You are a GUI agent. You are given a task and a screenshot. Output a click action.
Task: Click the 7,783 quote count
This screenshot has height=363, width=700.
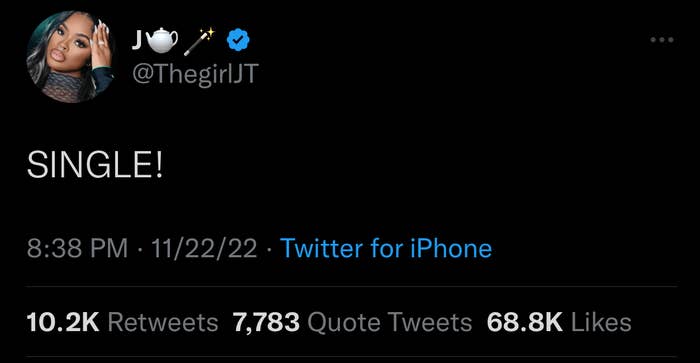266,322
